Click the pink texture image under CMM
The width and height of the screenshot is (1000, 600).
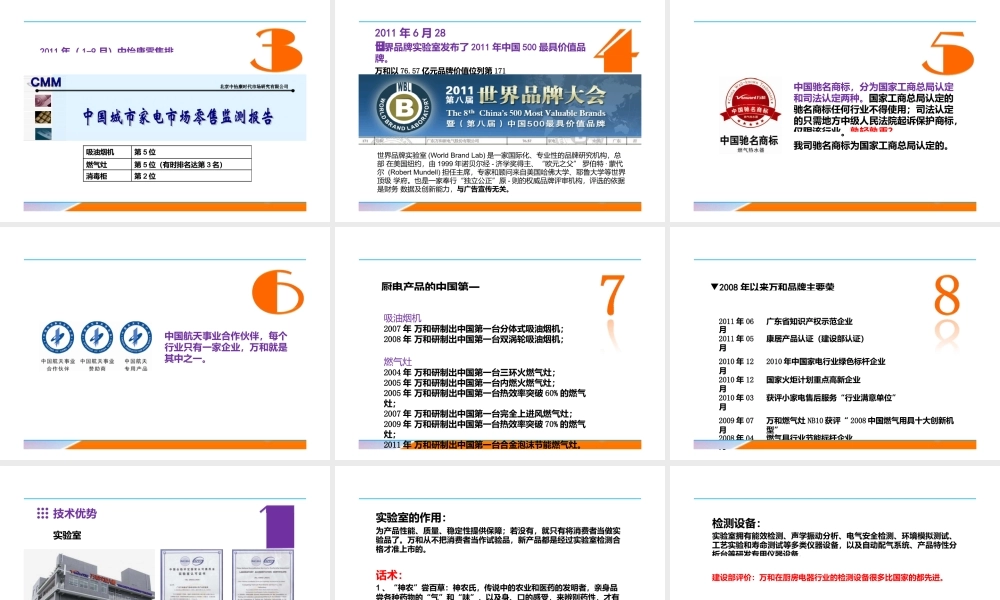(43, 101)
